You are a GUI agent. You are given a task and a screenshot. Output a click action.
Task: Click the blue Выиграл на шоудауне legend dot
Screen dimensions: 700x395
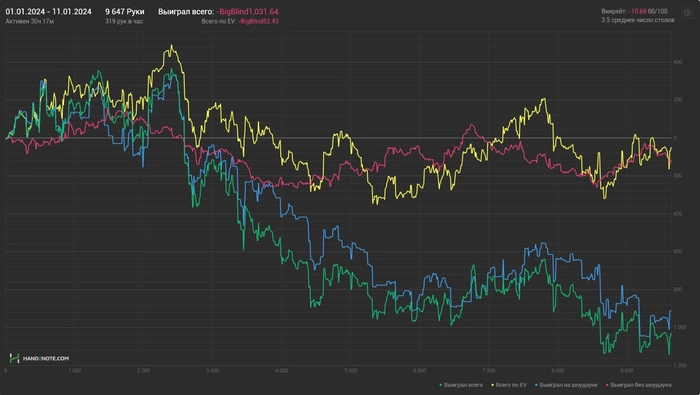coord(536,385)
